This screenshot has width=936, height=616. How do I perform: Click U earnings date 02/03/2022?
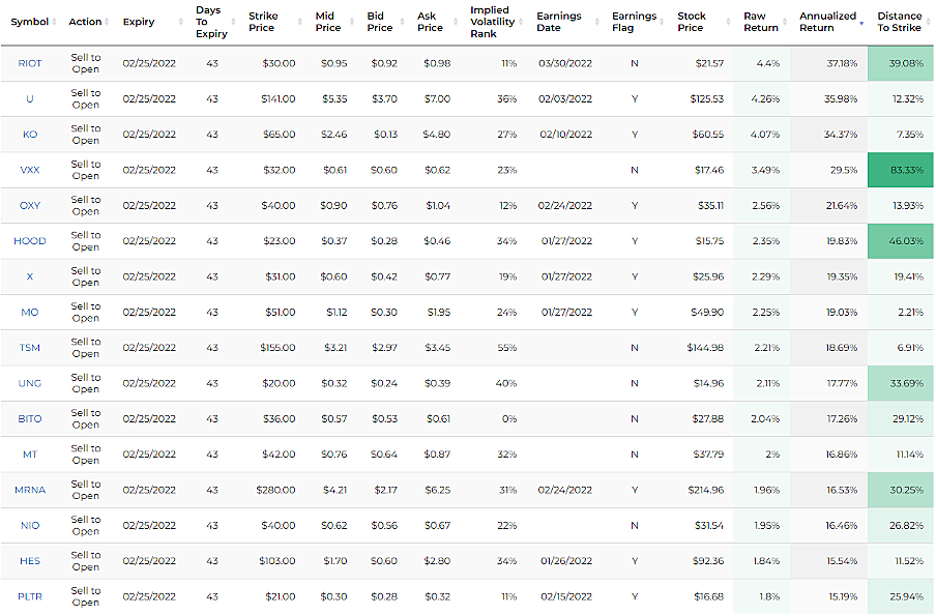[x=565, y=99]
